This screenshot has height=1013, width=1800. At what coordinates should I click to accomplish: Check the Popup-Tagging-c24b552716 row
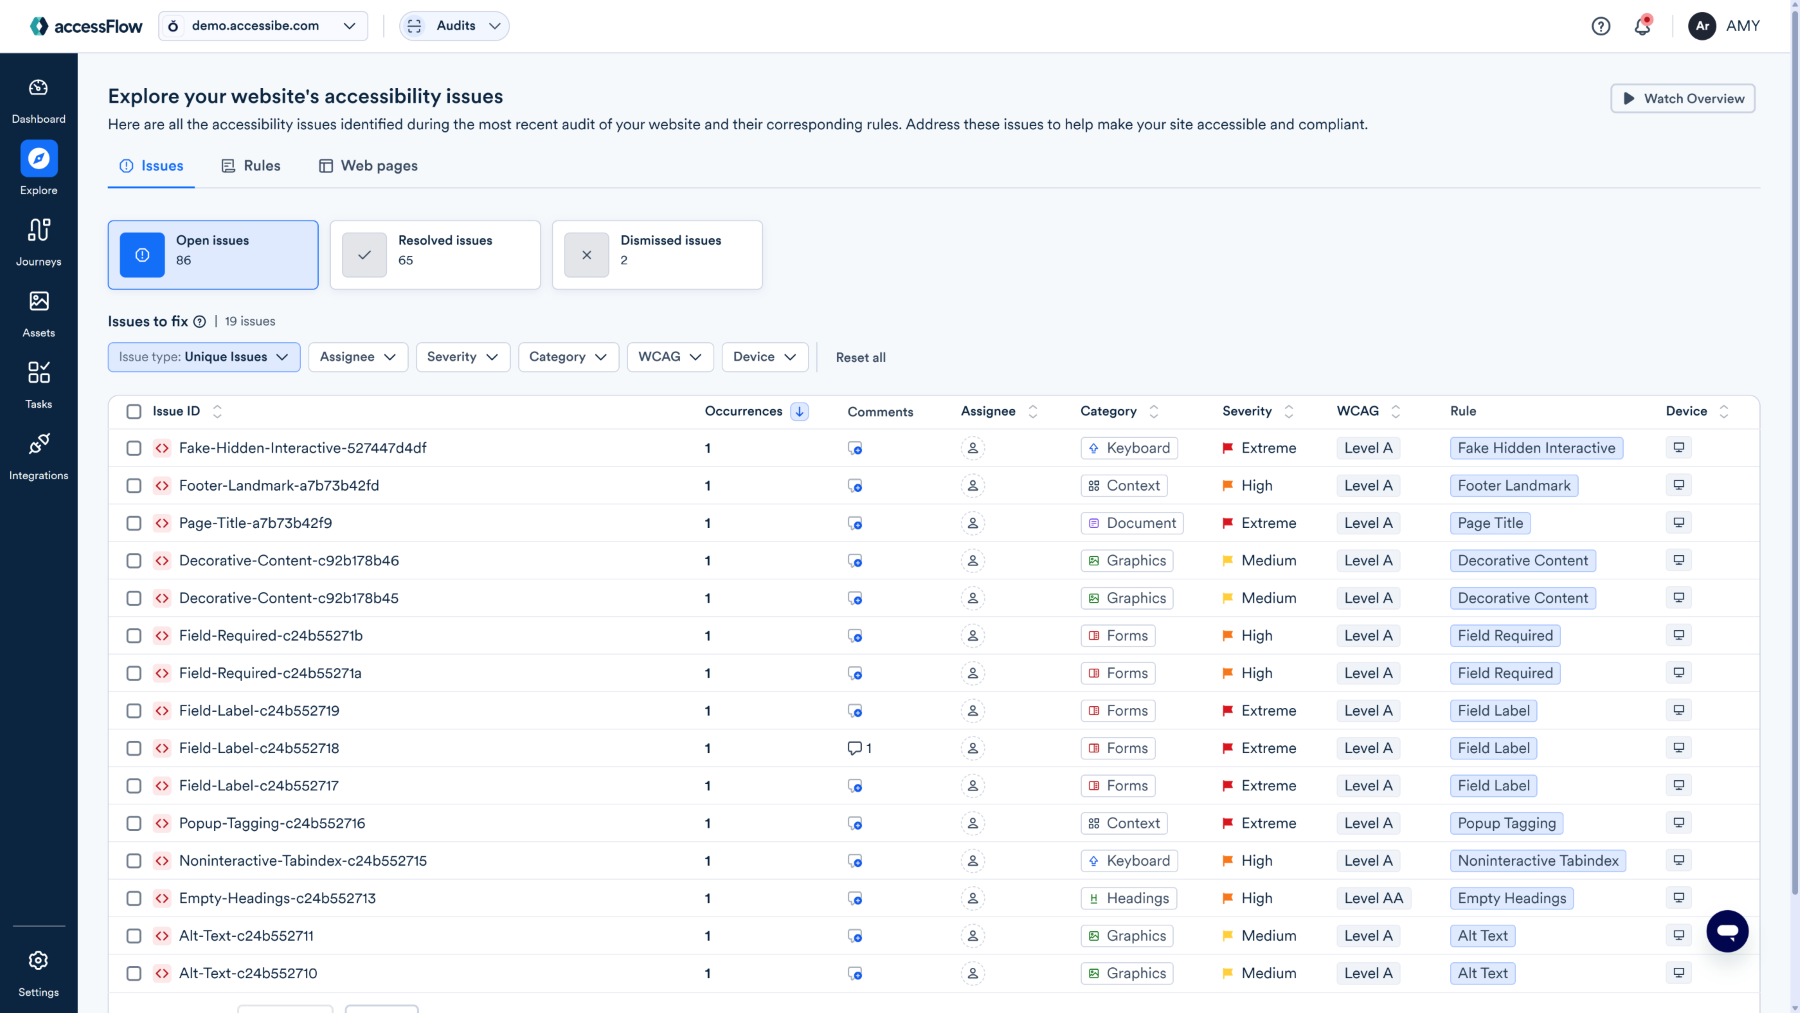[x=134, y=823]
